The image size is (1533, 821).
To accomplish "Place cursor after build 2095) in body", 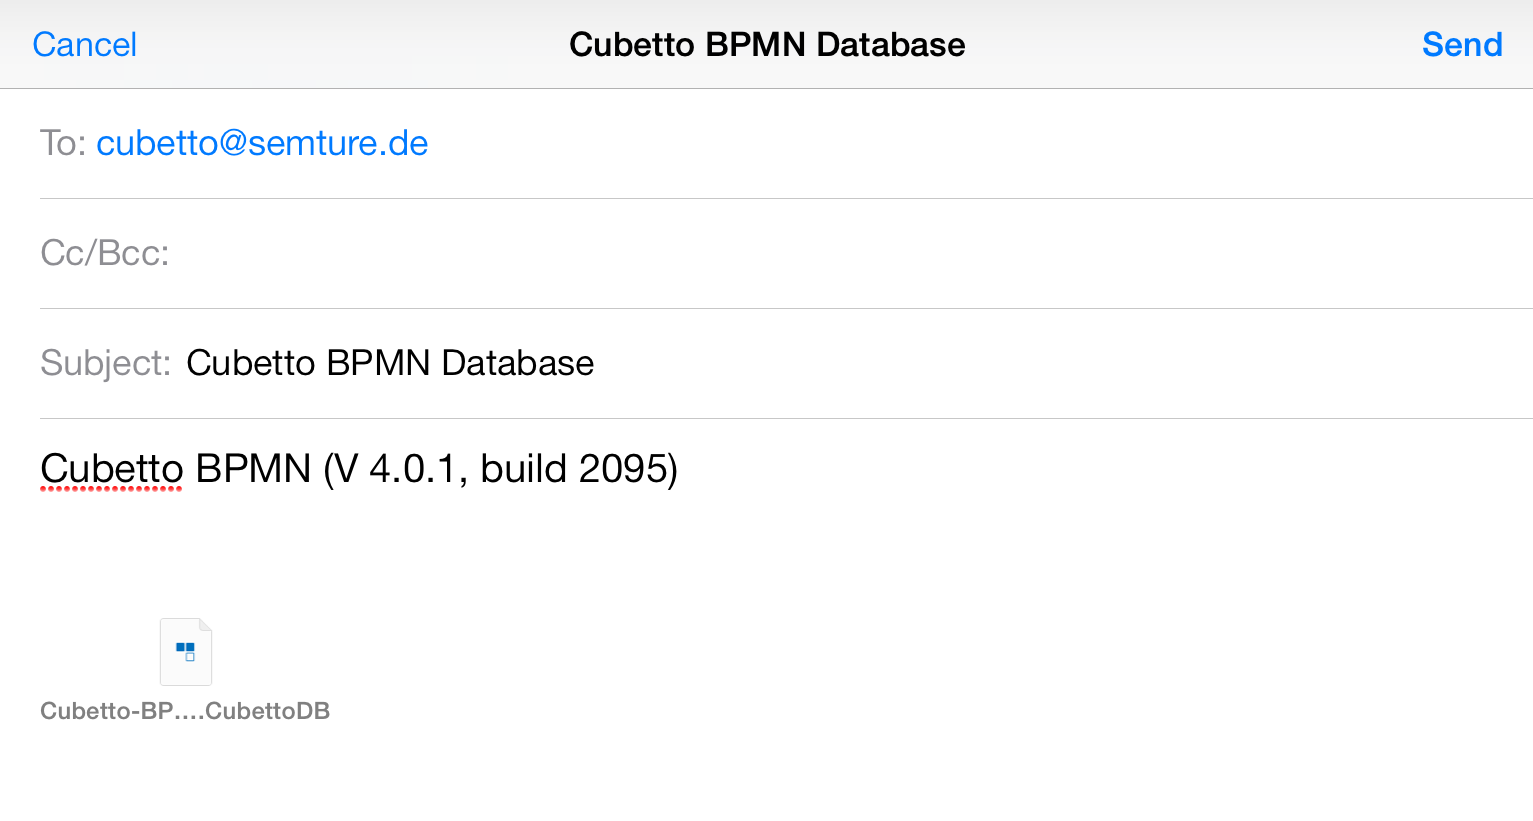I will 682,468.
